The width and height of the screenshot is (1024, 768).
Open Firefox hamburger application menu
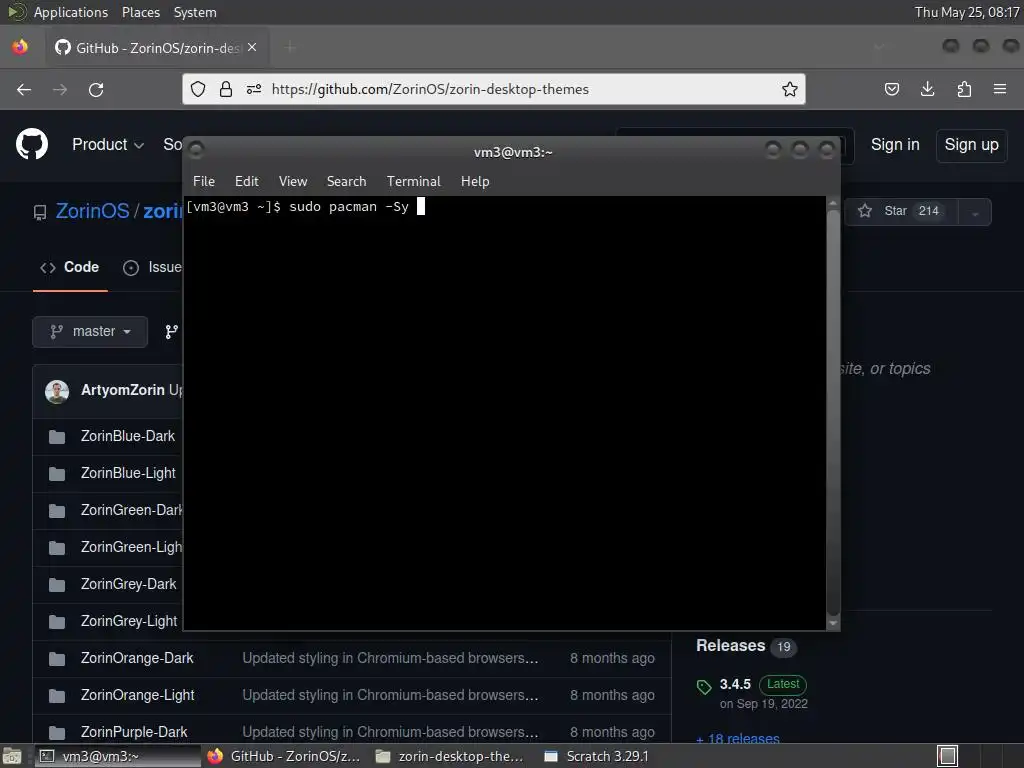[x=1000, y=89]
